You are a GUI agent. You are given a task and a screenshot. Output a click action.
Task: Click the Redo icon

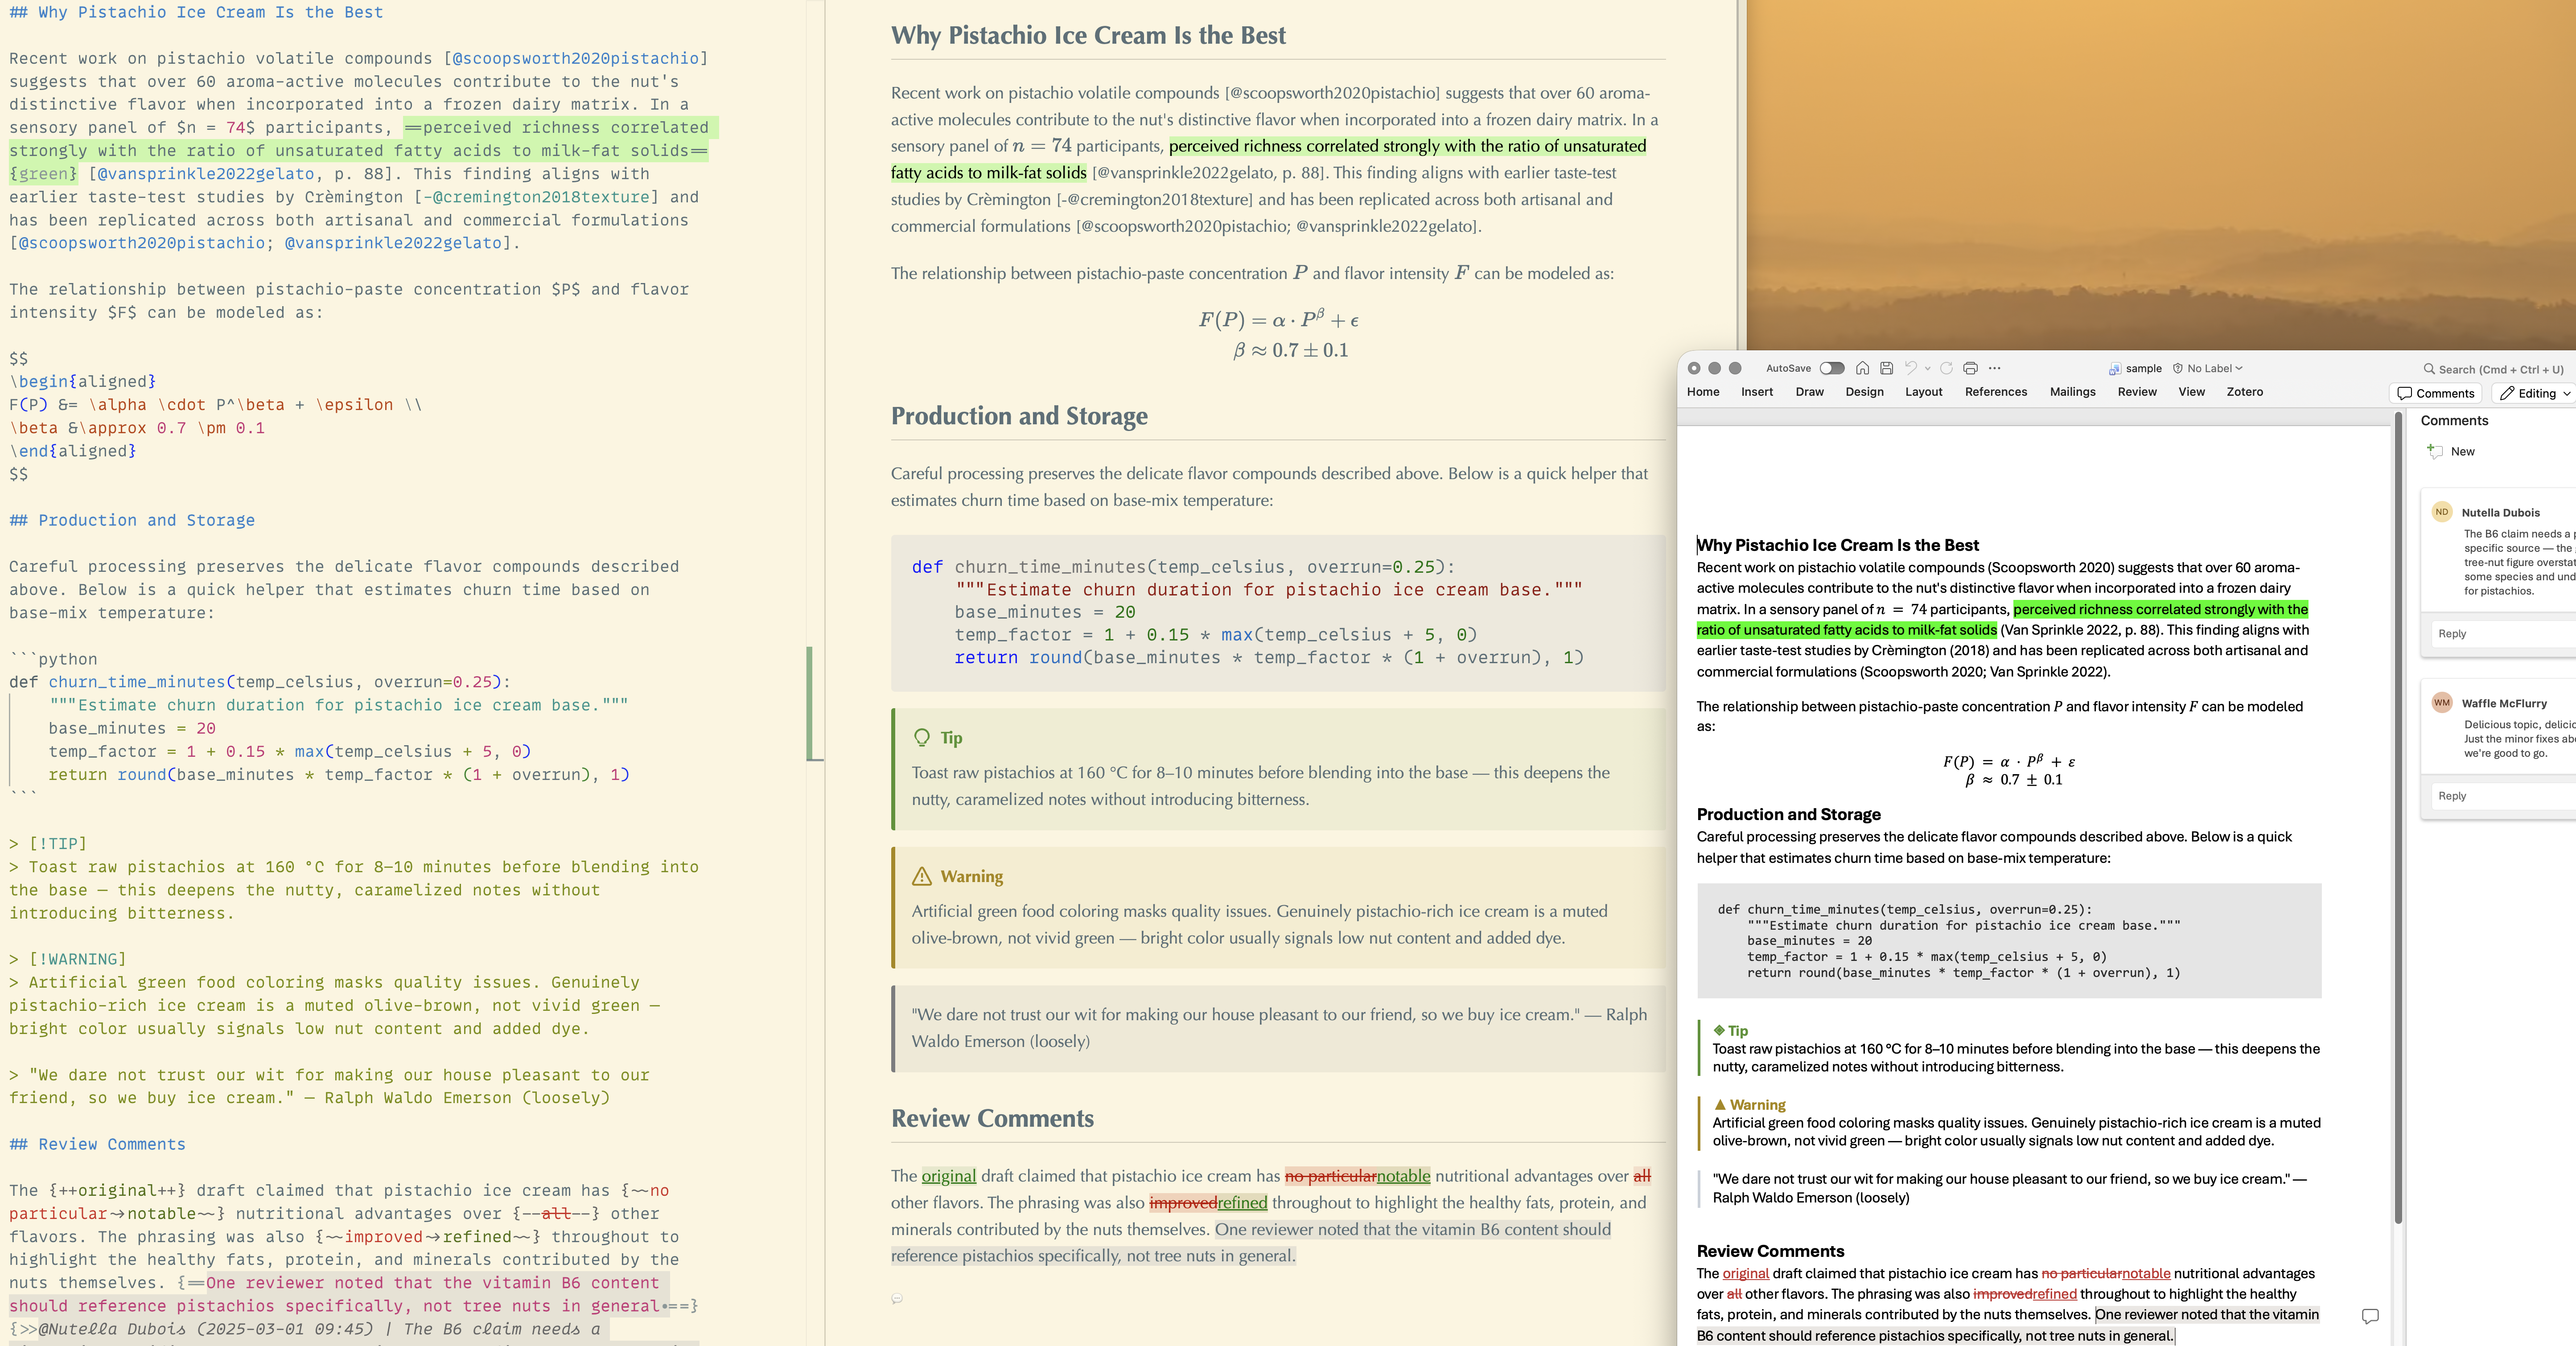[1947, 369]
